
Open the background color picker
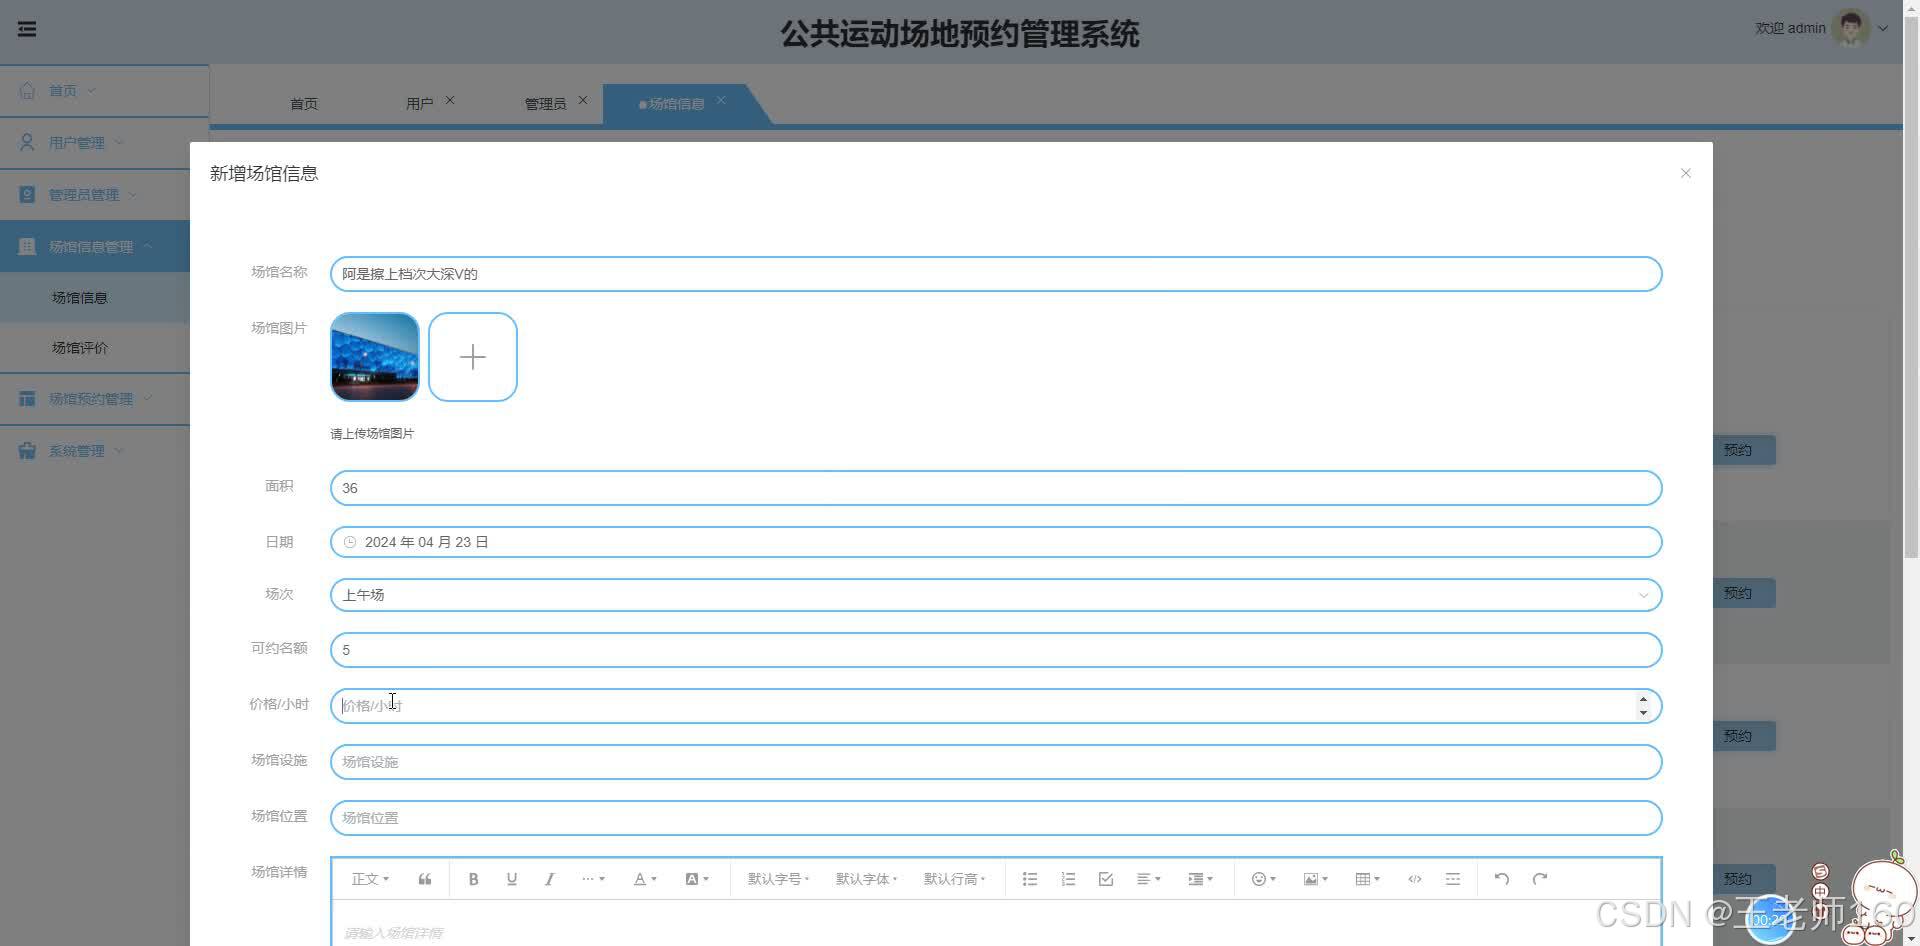click(697, 879)
